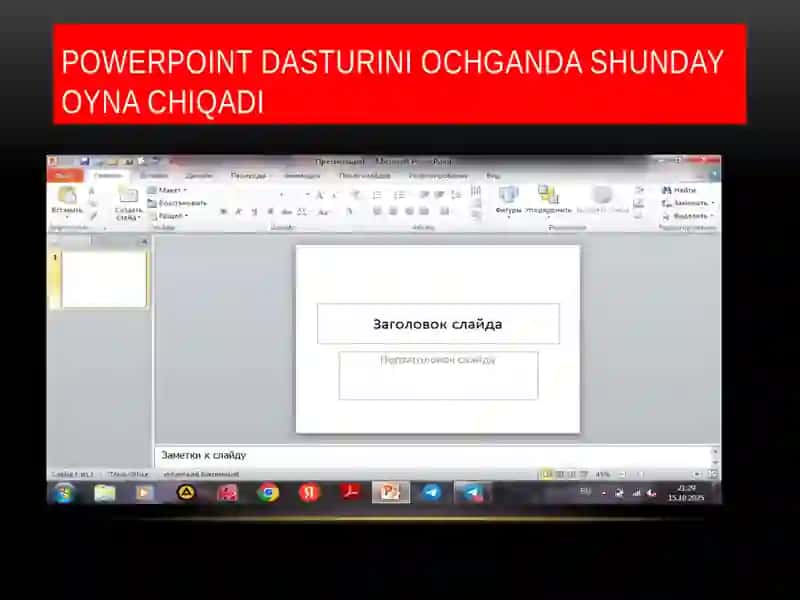Click the Fit slide to window icon
This screenshot has width=800, height=600.
tap(712, 474)
